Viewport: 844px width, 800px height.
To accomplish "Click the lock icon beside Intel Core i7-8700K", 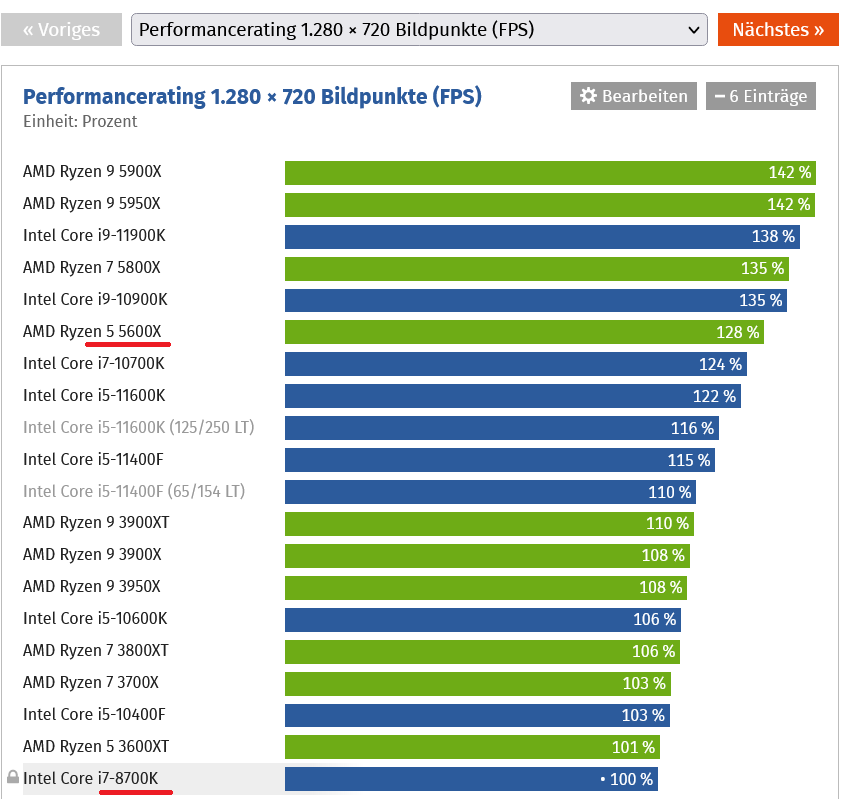I will pos(12,774).
